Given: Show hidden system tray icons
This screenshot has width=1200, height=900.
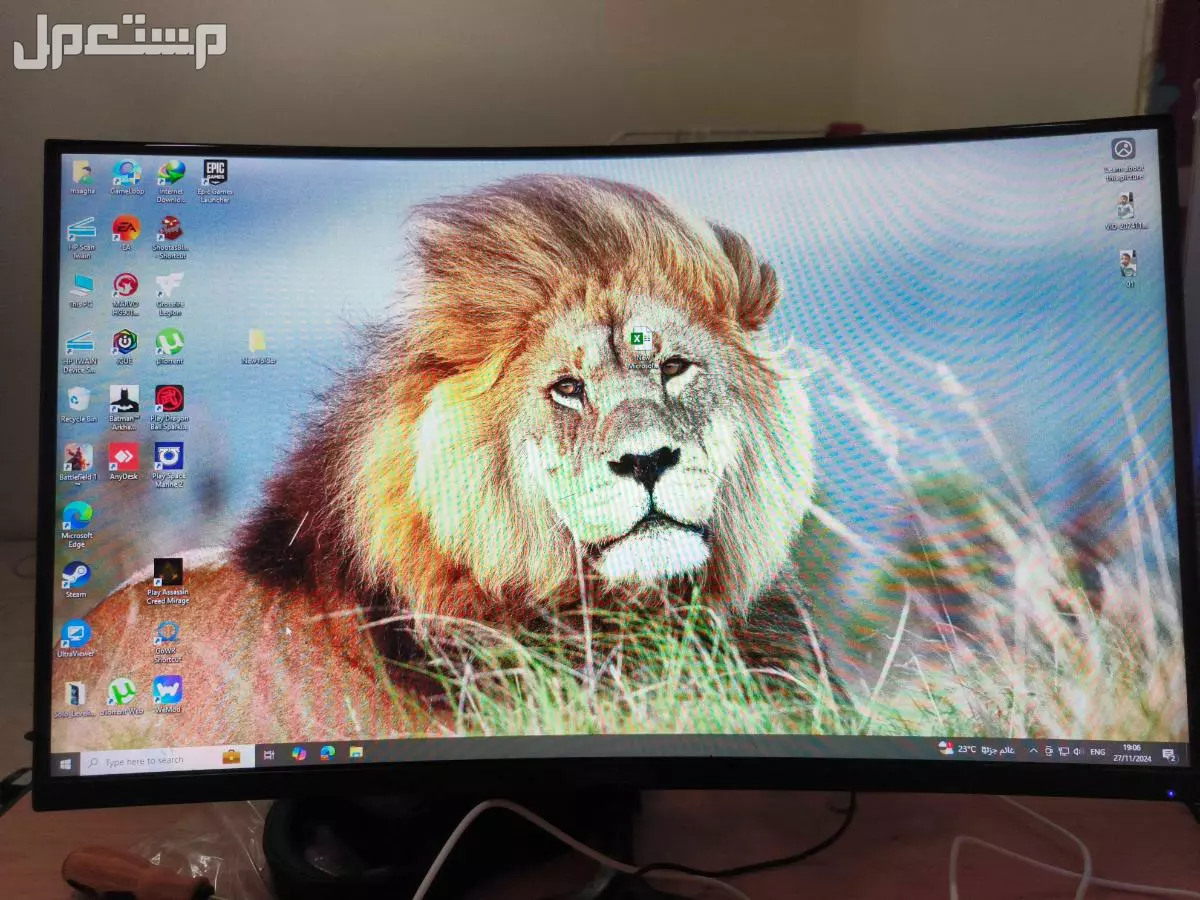Looking at the screenshot, I should tap(1035, 750).
